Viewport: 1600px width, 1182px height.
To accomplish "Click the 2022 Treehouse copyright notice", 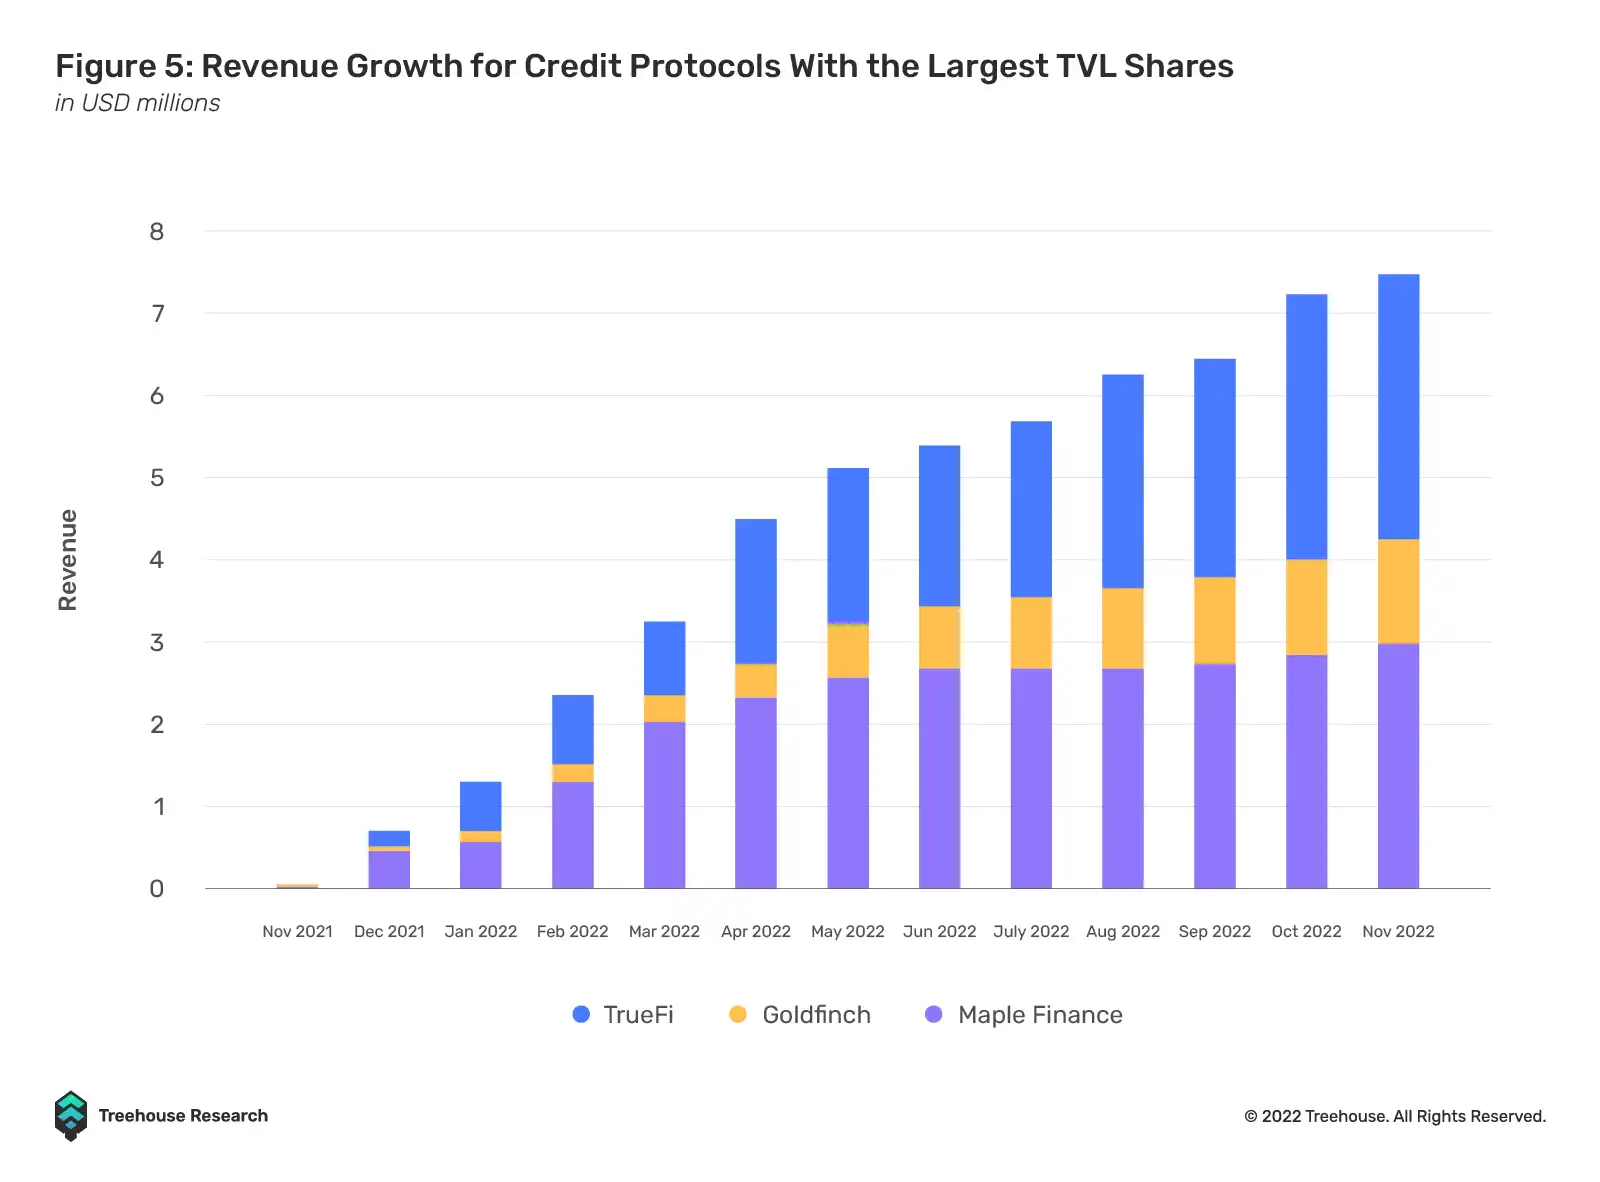I will 1395,1116.
